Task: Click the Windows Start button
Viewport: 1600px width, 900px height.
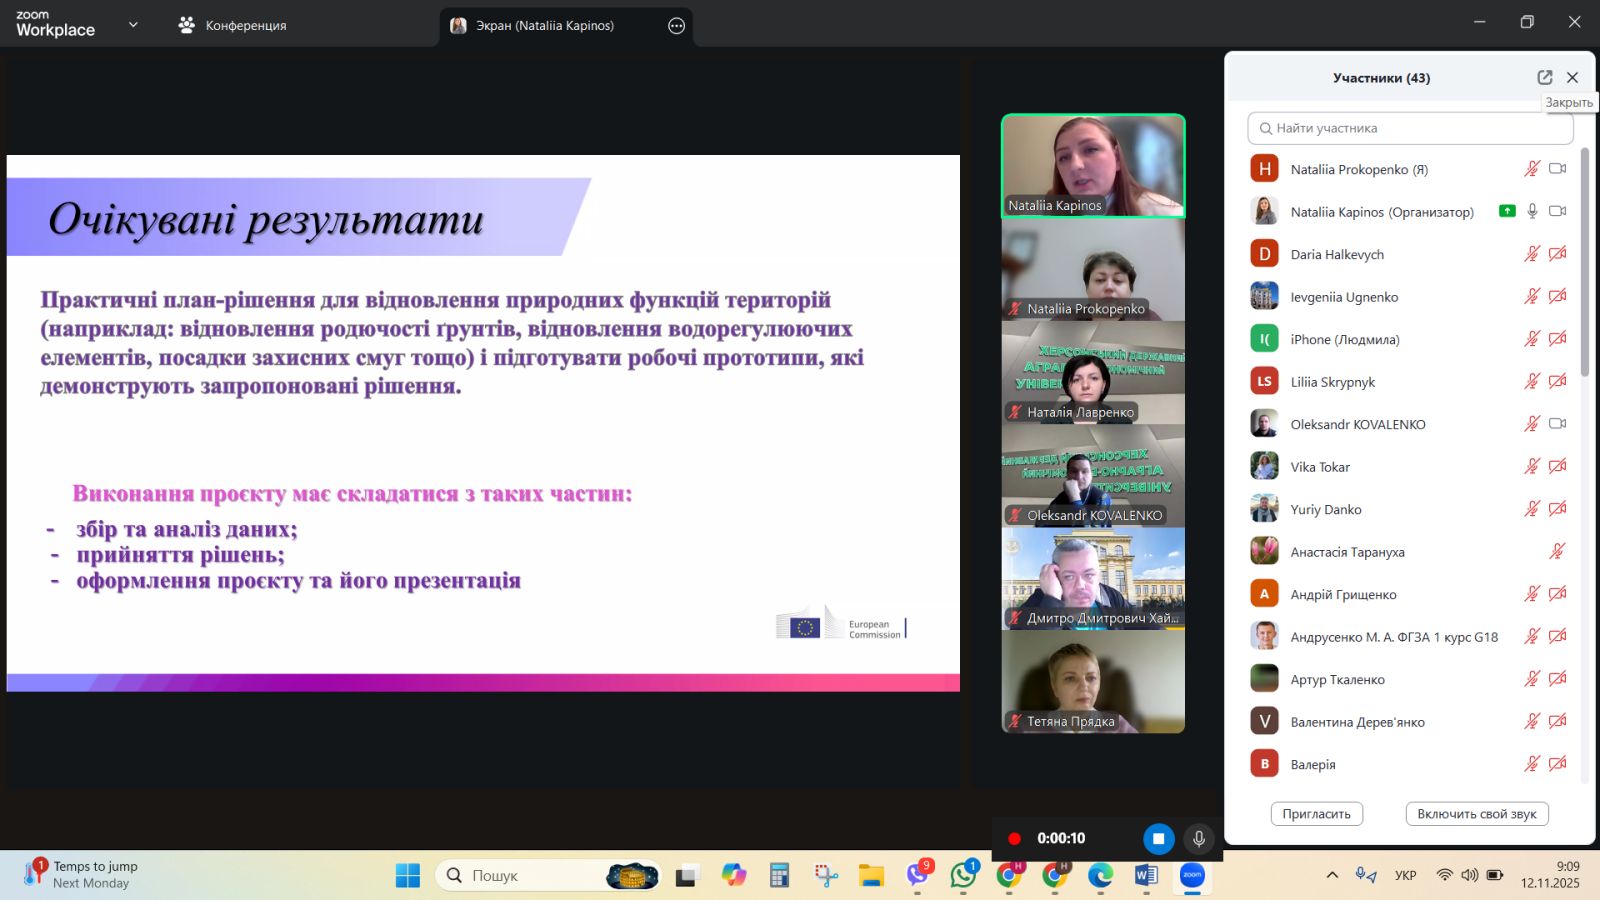Action: coord(408,876)
